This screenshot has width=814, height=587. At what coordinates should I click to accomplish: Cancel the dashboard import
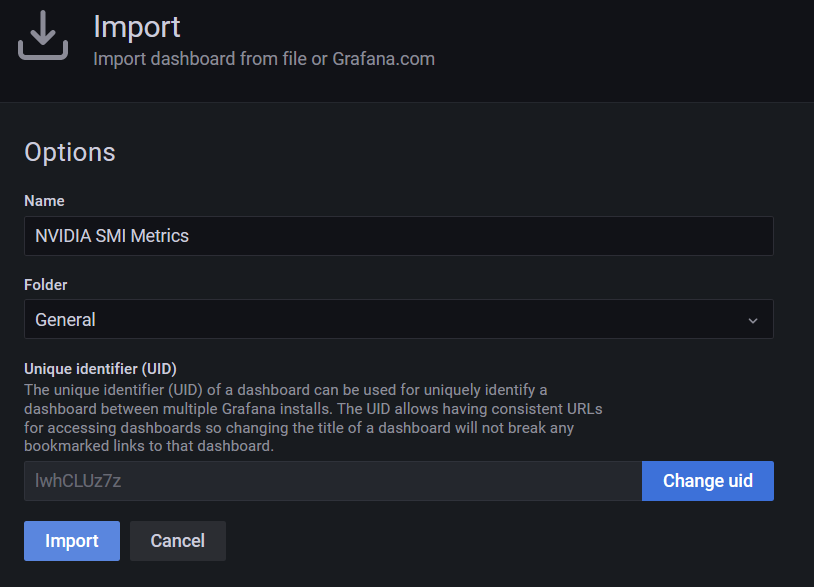tap(178, 541)
